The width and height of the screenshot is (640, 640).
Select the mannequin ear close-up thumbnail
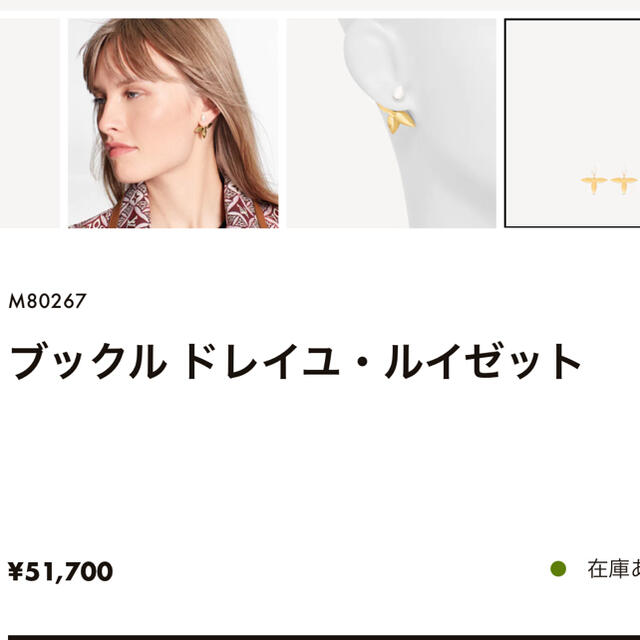391,123
